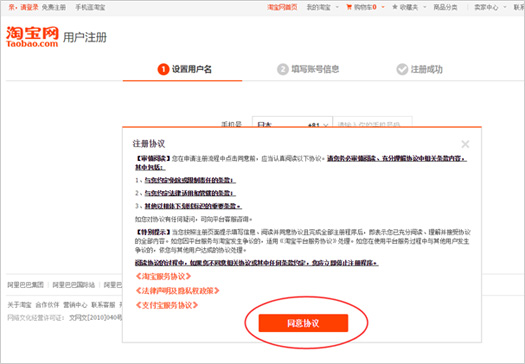The image size is (525, 364).
Task: Open the country code dropdown showing 日本 +81
Action: click(x=292, y=122)
